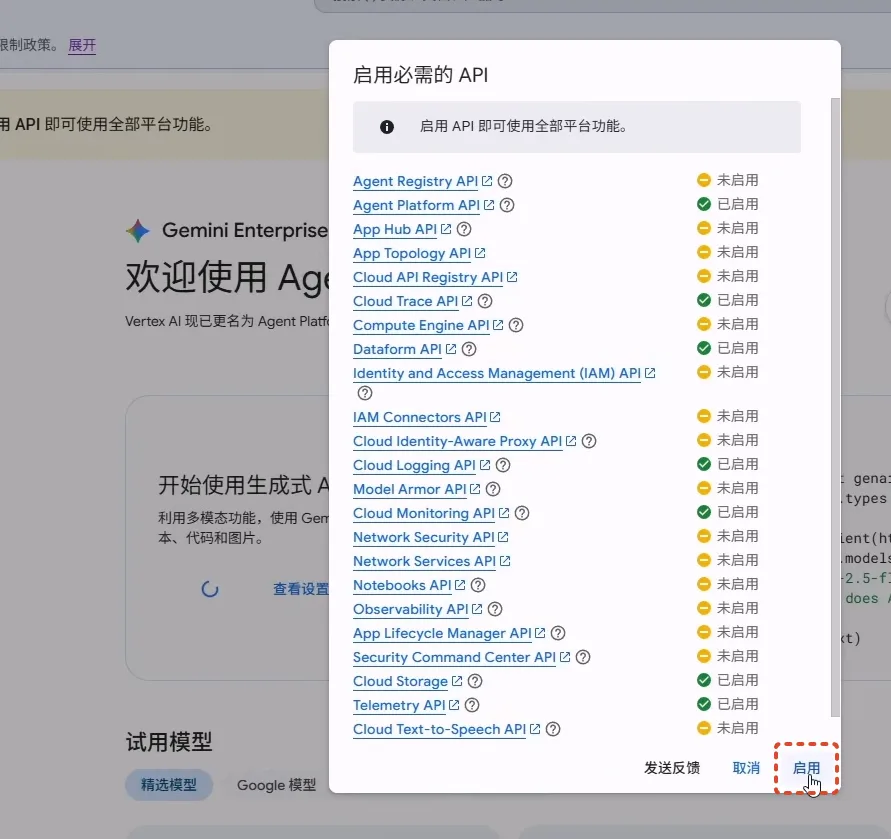Image resolution: width=891 pixels, height=839 pixels.
Task: Click the 已启用 status for Telemetry API
Action: [x=728, y=704]
